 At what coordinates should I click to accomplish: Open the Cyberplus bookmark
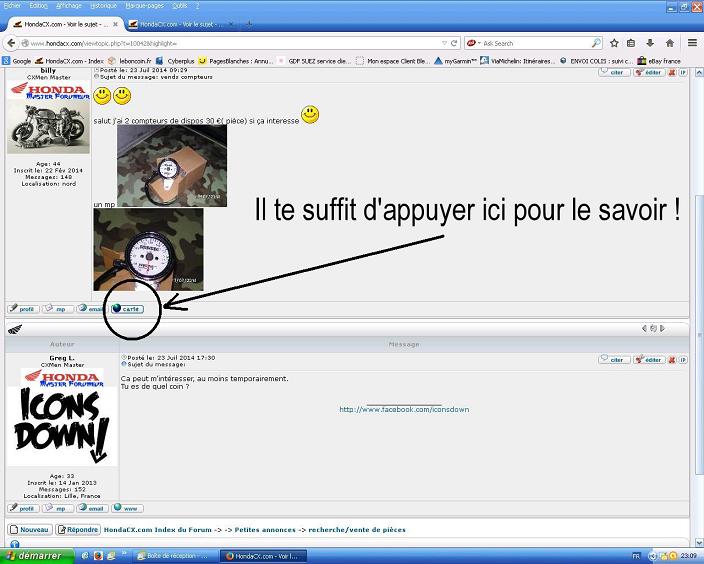[176, 61]
